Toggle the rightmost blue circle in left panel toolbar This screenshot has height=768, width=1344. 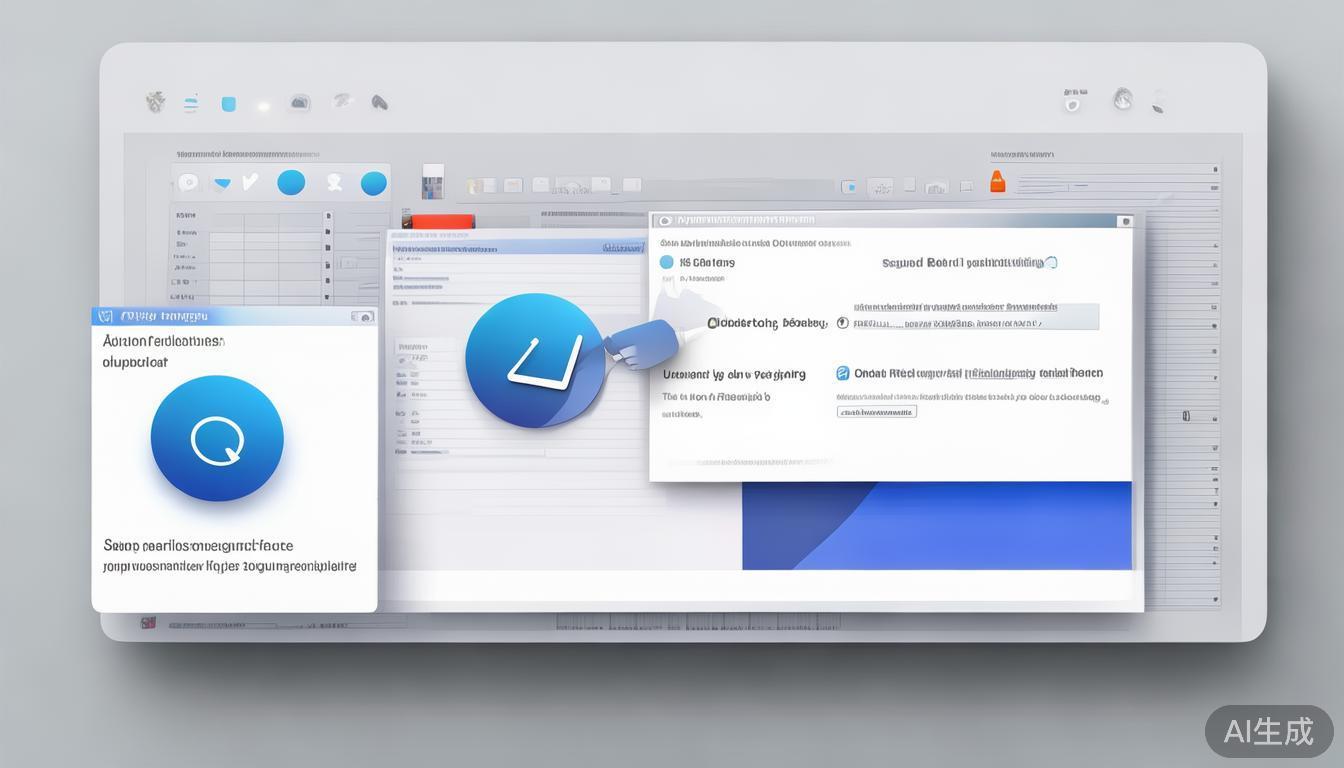[373, 183]
